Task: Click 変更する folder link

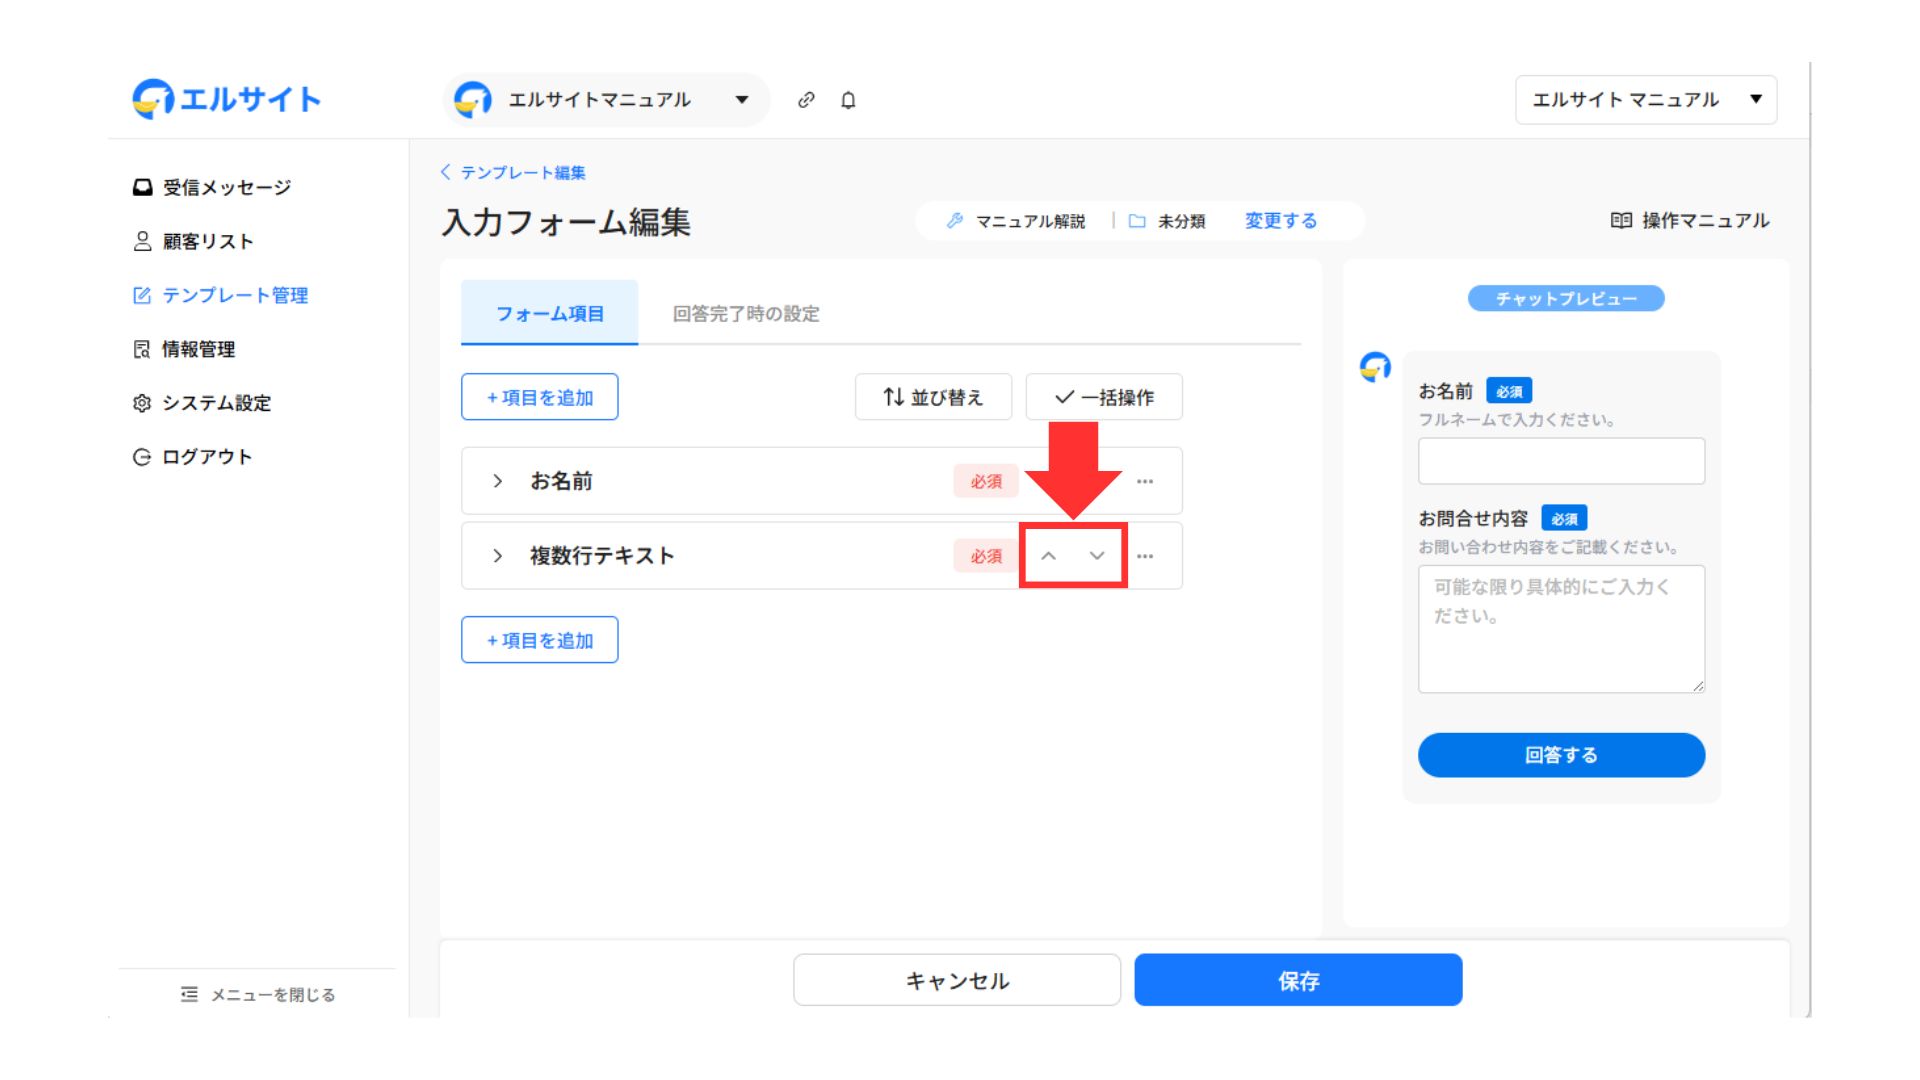Action: coord(1280,221)
